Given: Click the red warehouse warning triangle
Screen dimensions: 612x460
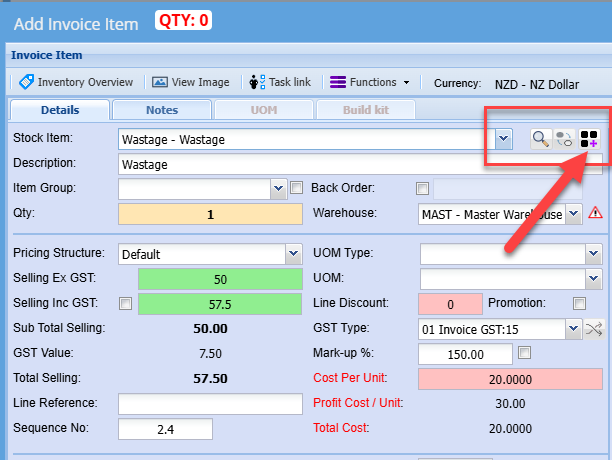Looking at the screenshot, I should point(595,213).
